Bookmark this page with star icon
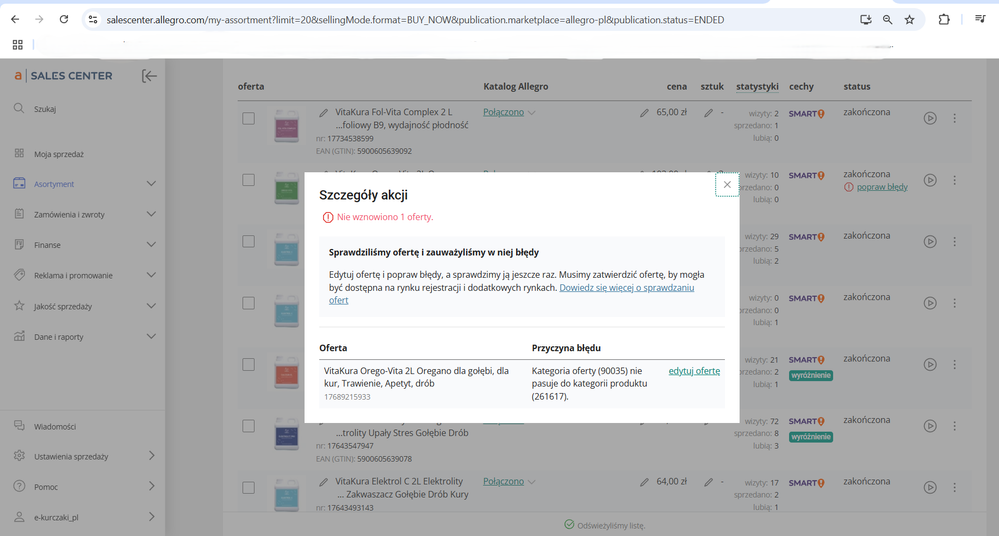The image size is (999, 536). (909, 19)
